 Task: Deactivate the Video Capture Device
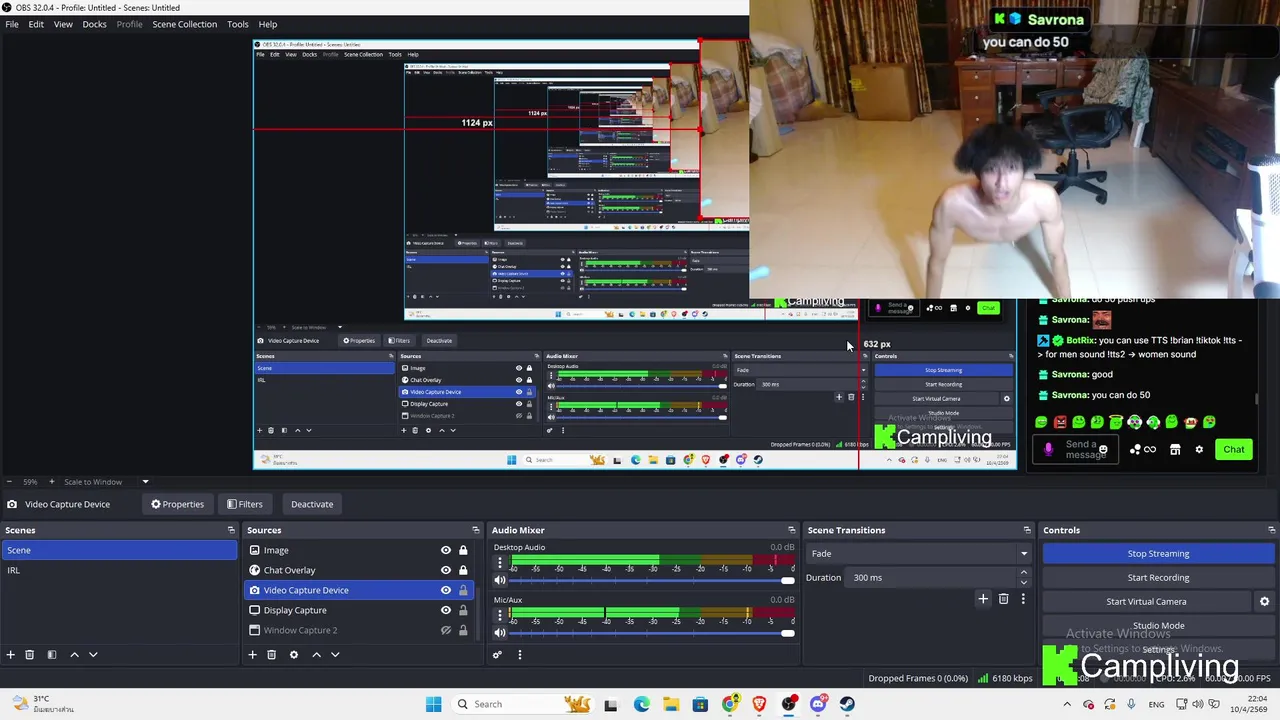[312, 504]
